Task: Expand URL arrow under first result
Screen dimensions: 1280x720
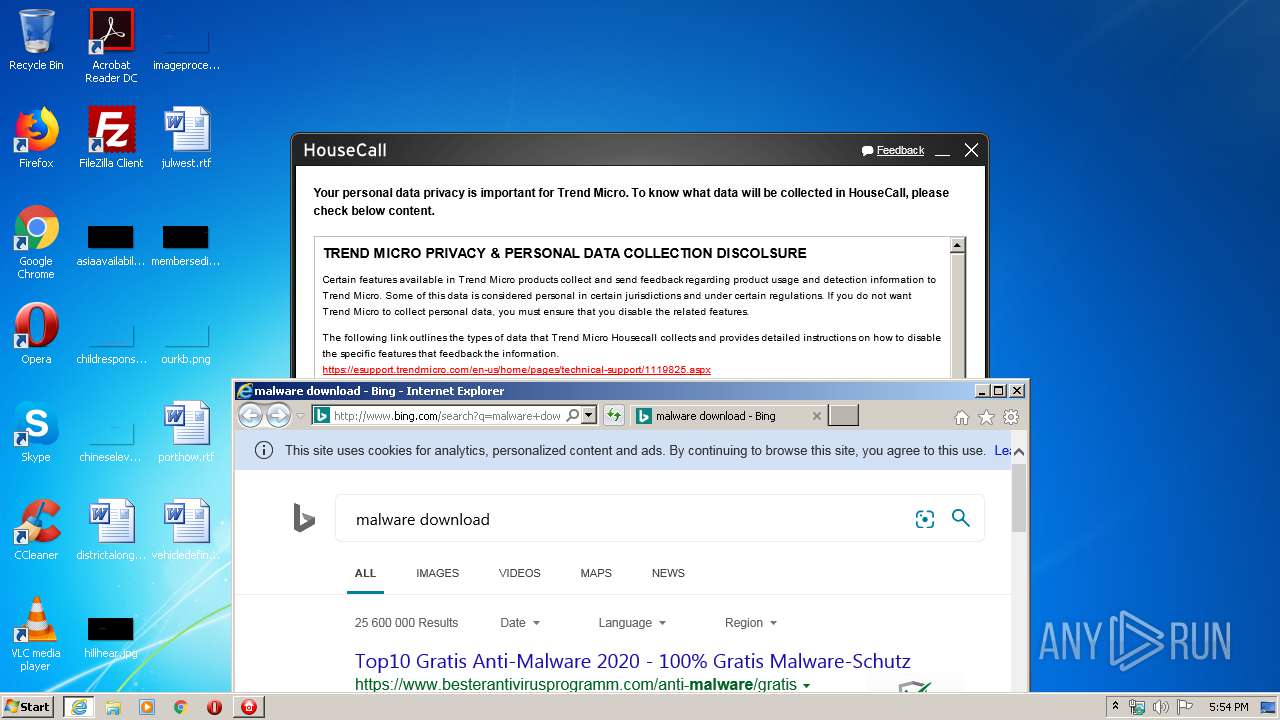Action: pyautogui.click(x=807, y=685)
